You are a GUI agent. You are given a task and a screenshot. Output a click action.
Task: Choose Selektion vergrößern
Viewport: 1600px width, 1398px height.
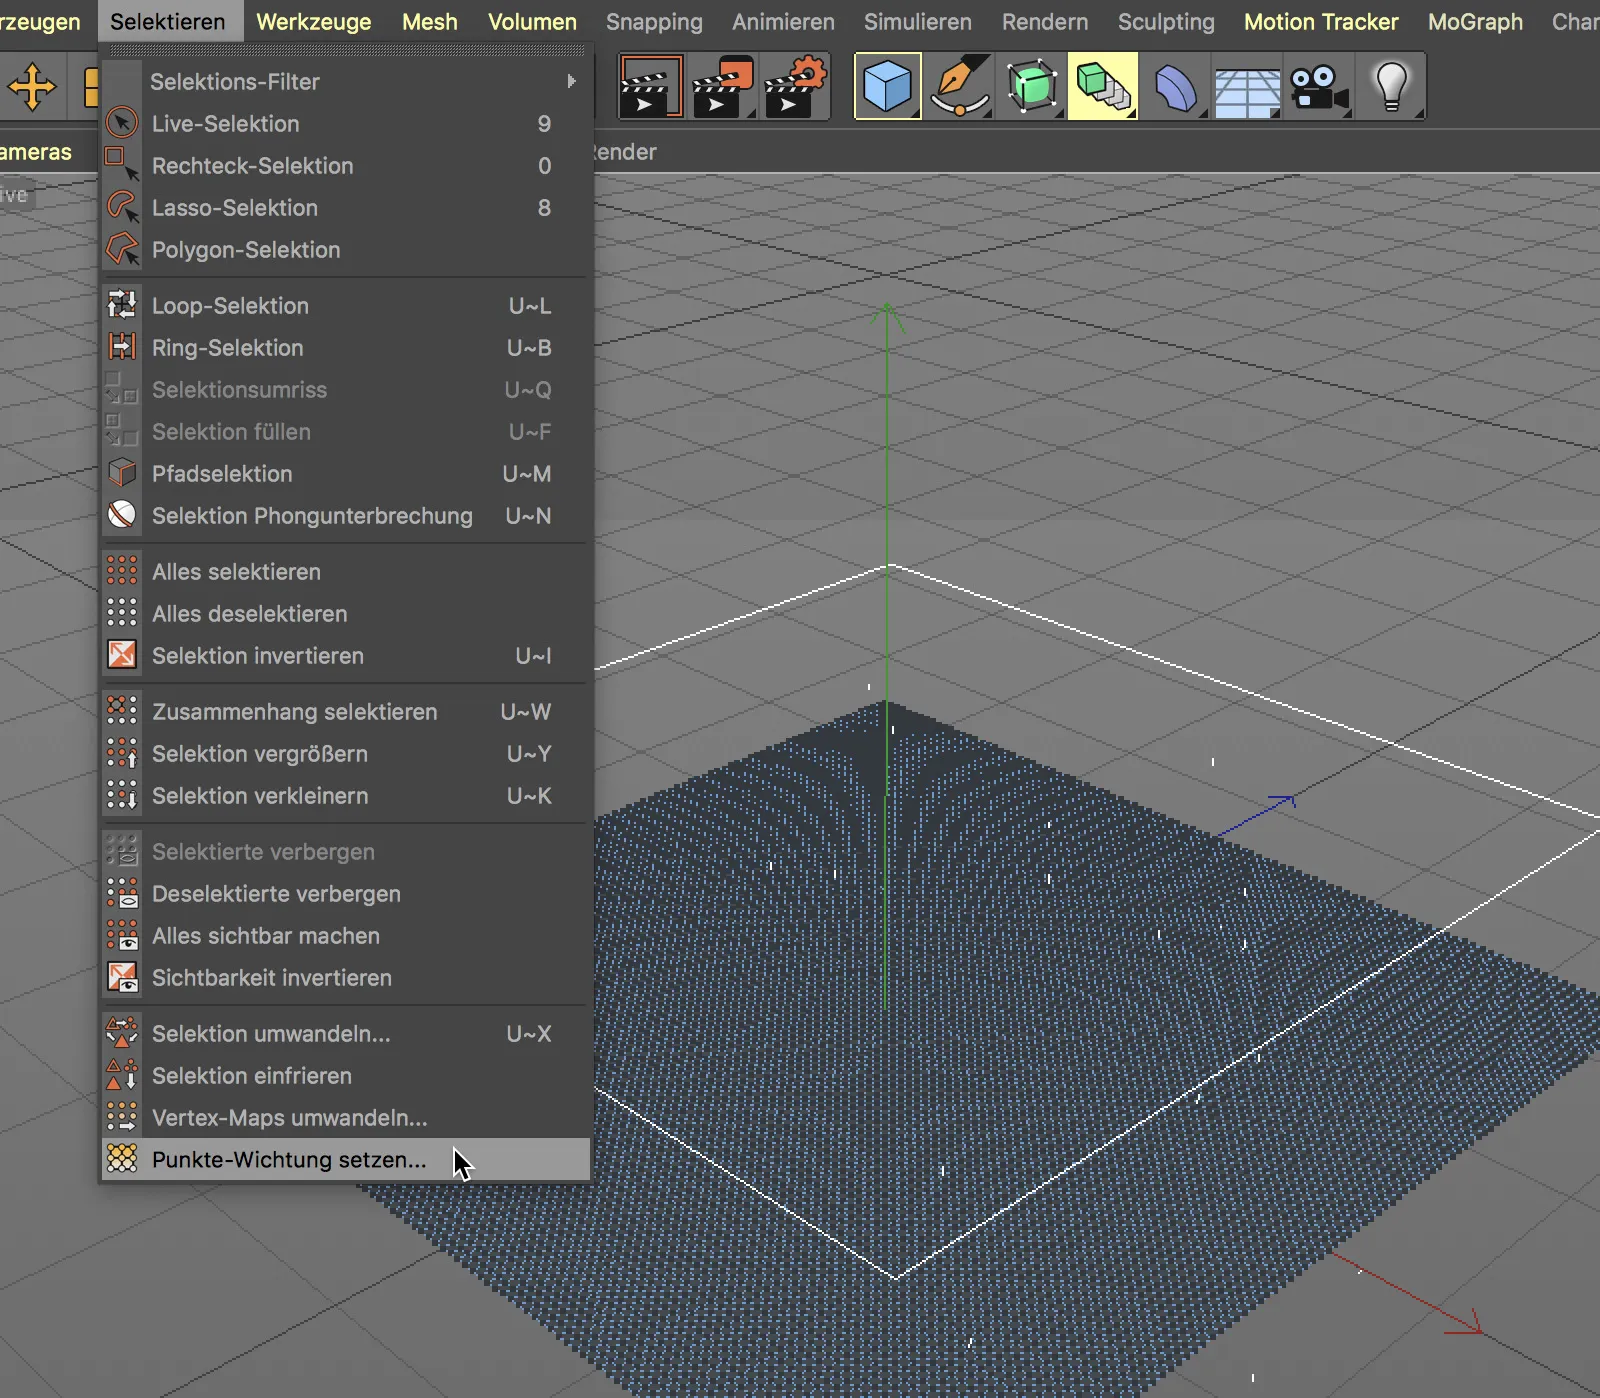[x=345, y=753]
